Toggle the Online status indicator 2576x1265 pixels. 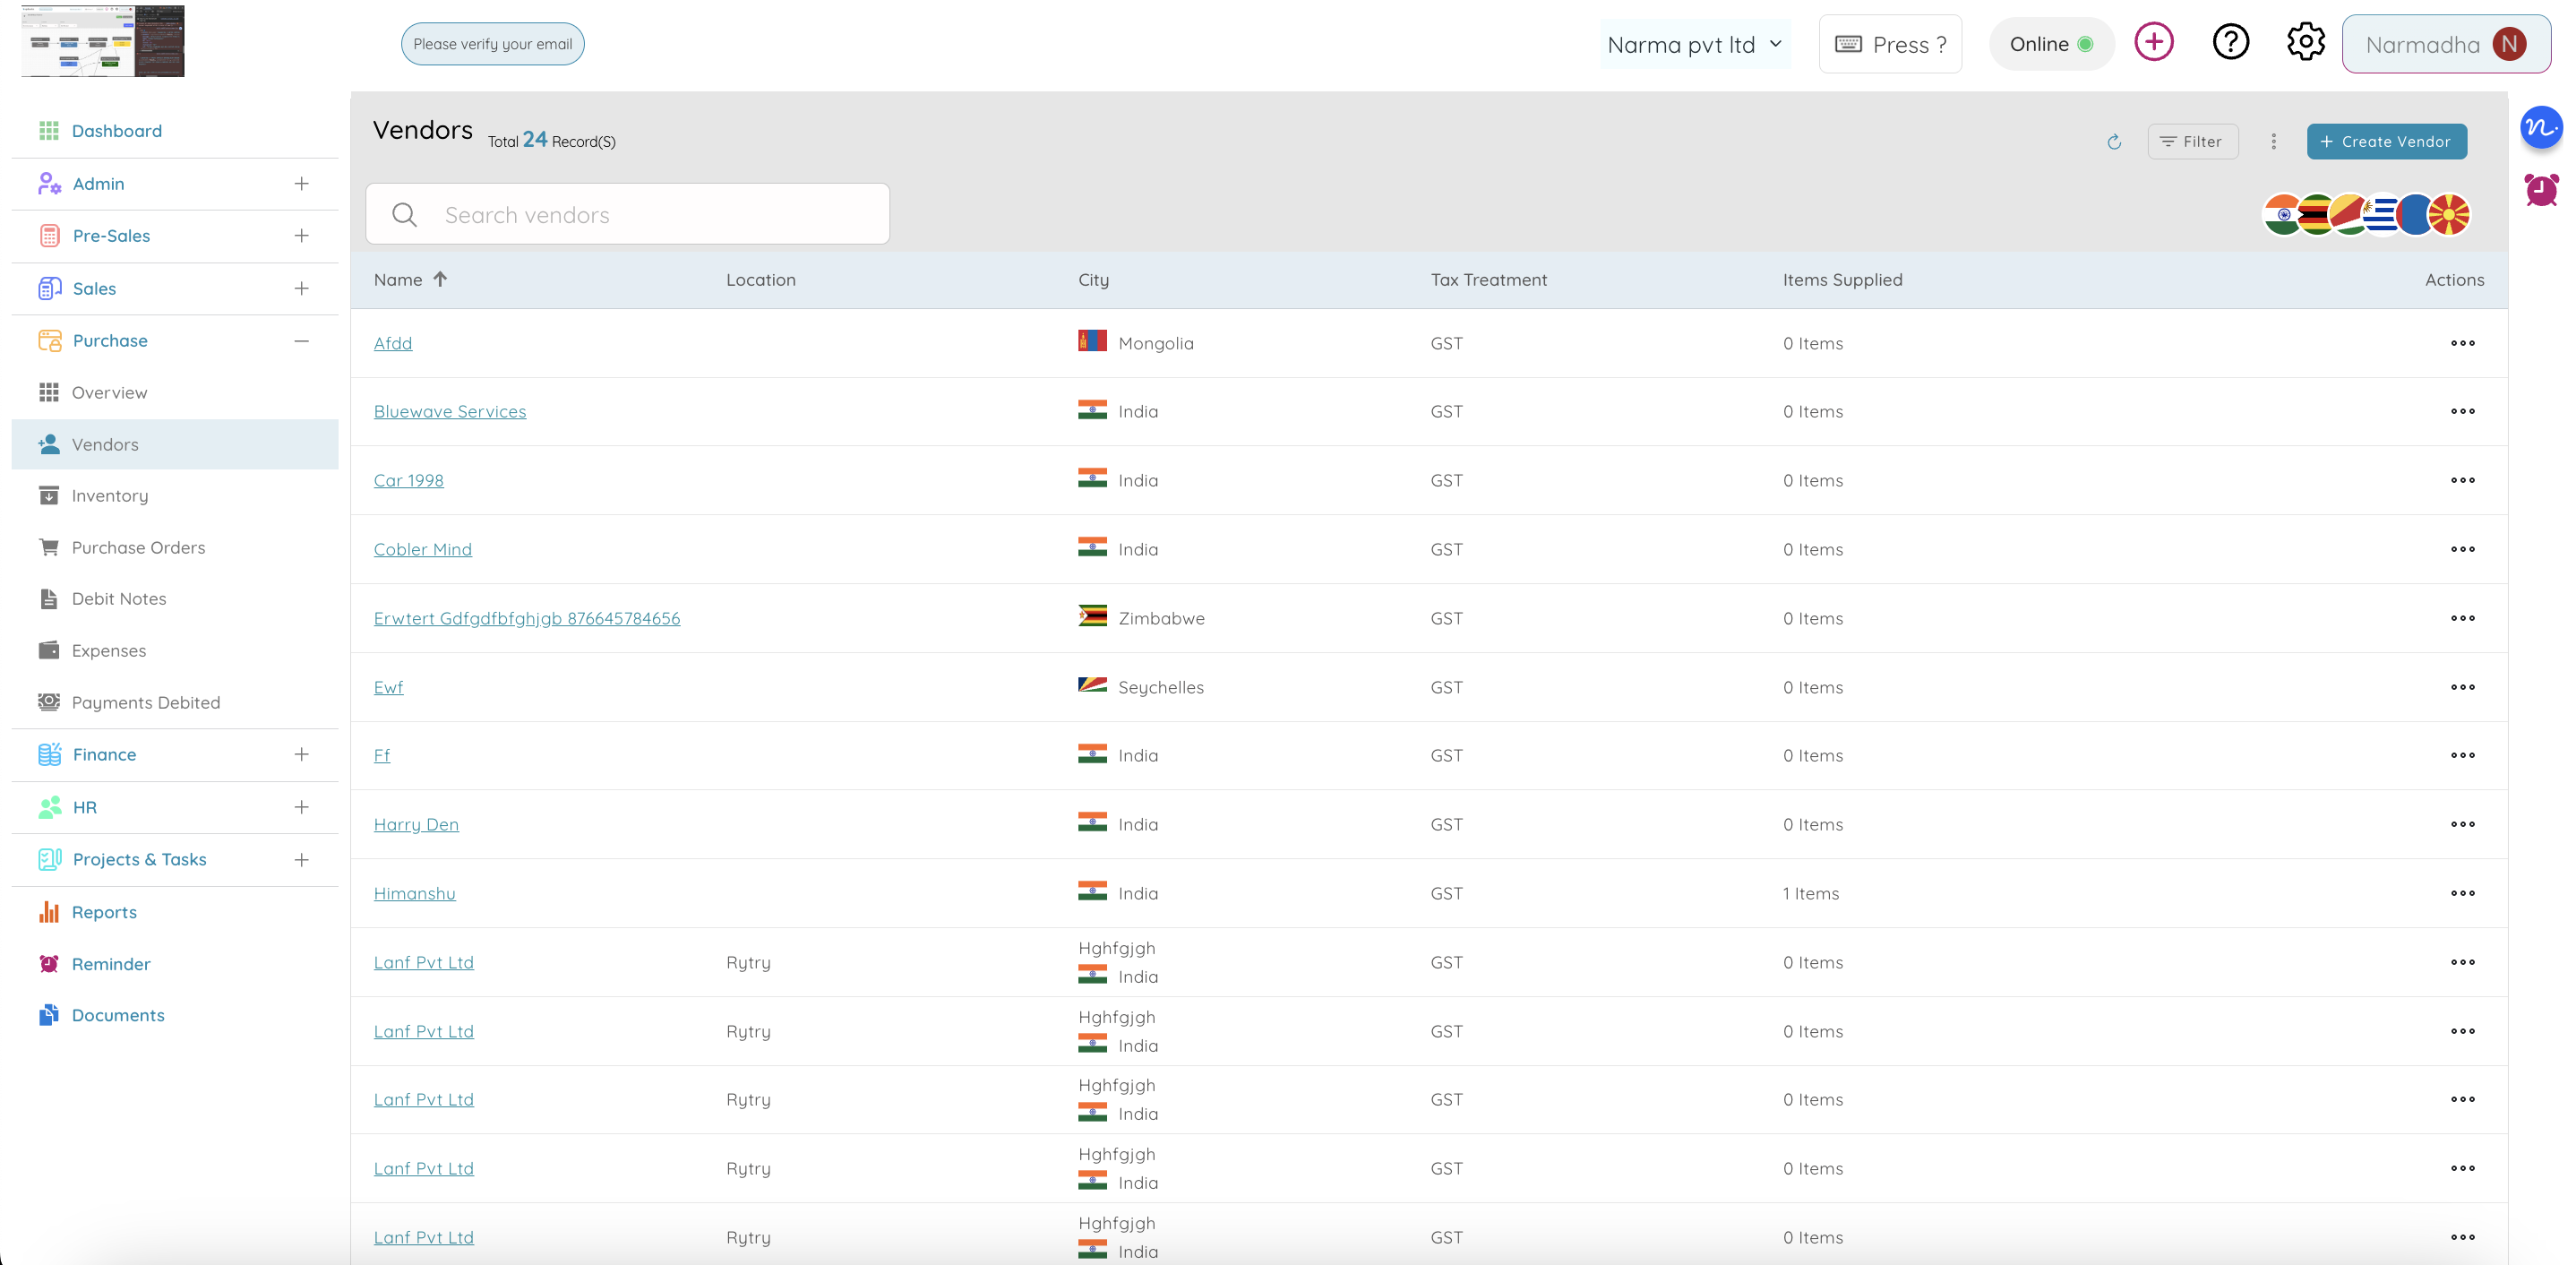(x=2051, y=43)
